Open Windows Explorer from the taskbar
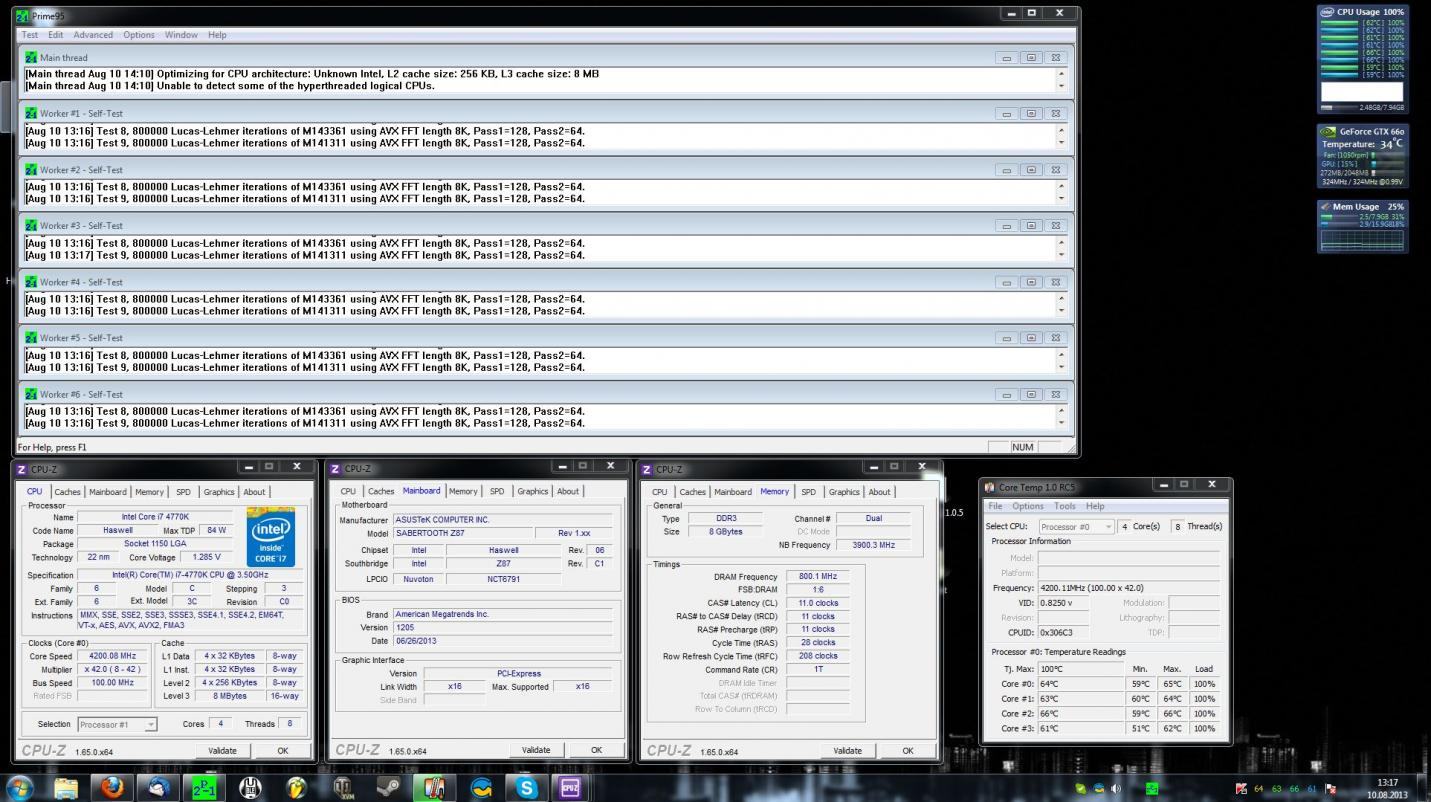The height and width of the screenshot is (802, 1431). (x=66, y=788)
